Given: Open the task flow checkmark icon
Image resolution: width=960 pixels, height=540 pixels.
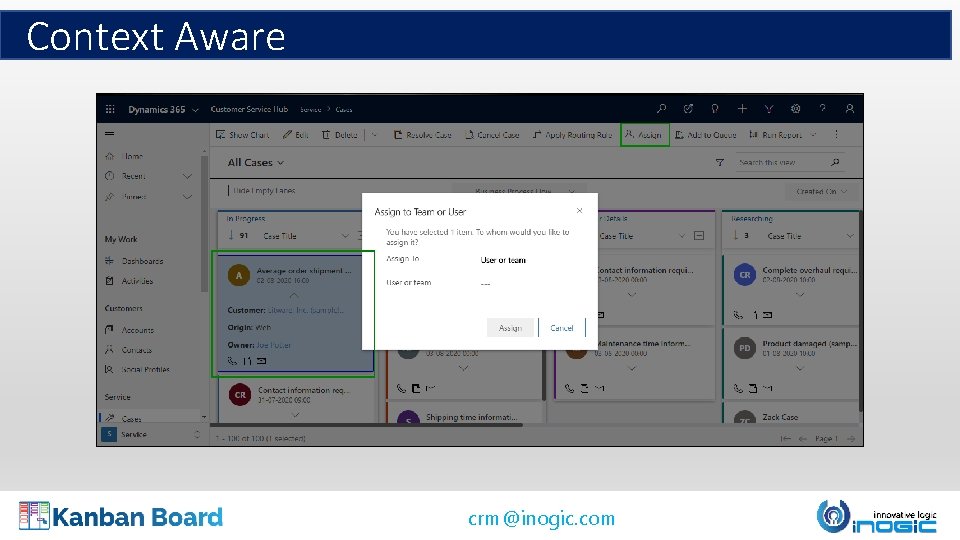Looking at the screenshot, I should (688, 108).
